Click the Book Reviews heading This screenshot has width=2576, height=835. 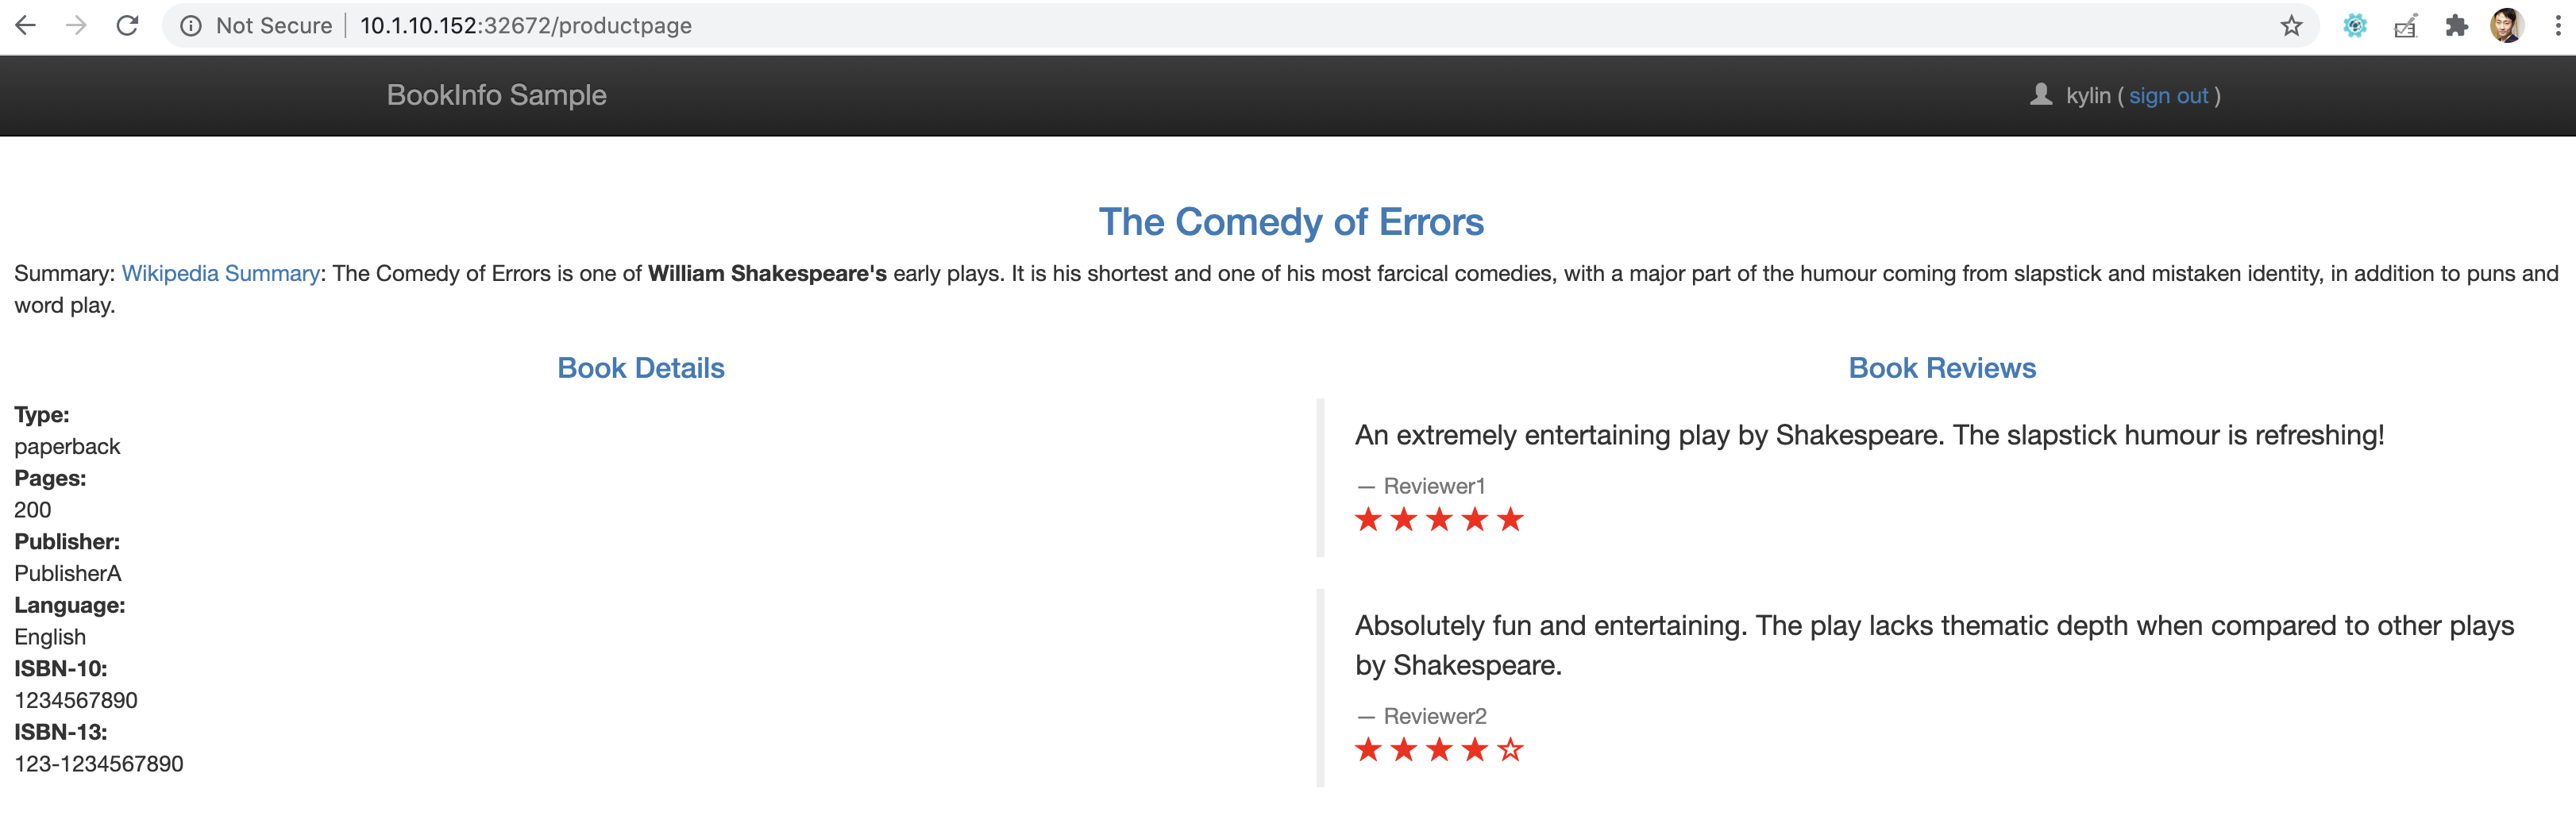coord(1941,368)
